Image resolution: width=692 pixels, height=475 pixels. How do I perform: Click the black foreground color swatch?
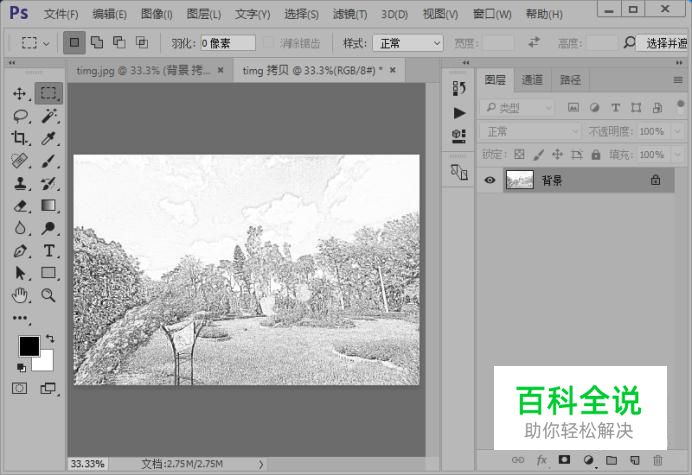point(28,347)
